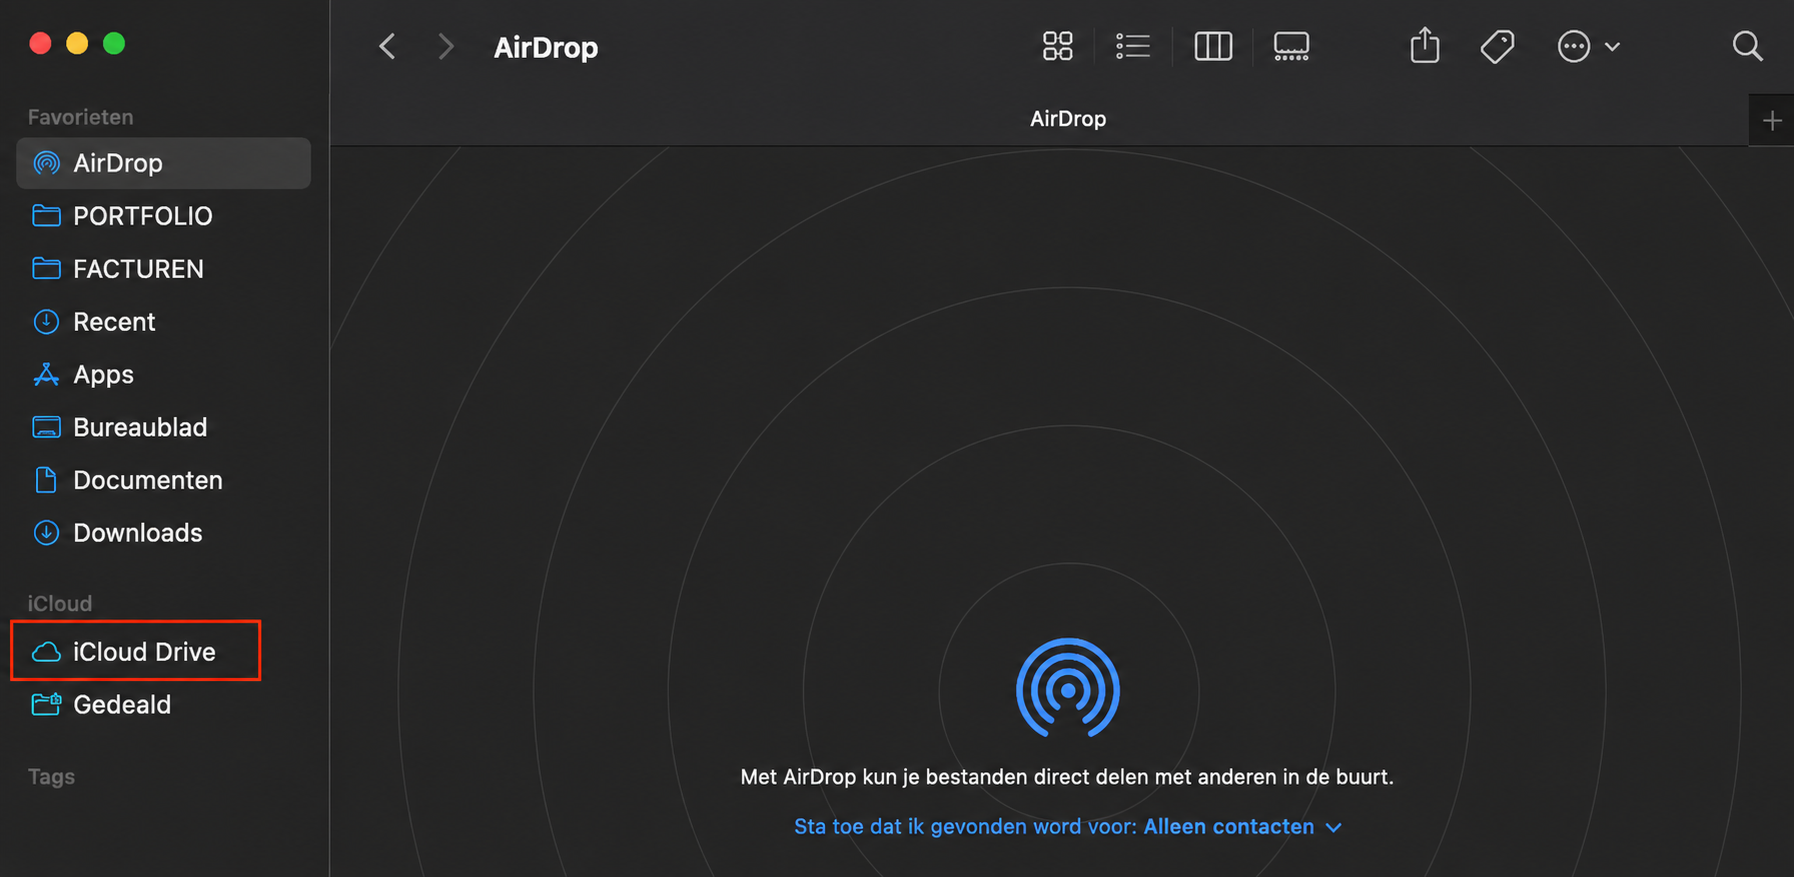
Task: Minimize the window with yellow button
Action: tap(77, 43)
